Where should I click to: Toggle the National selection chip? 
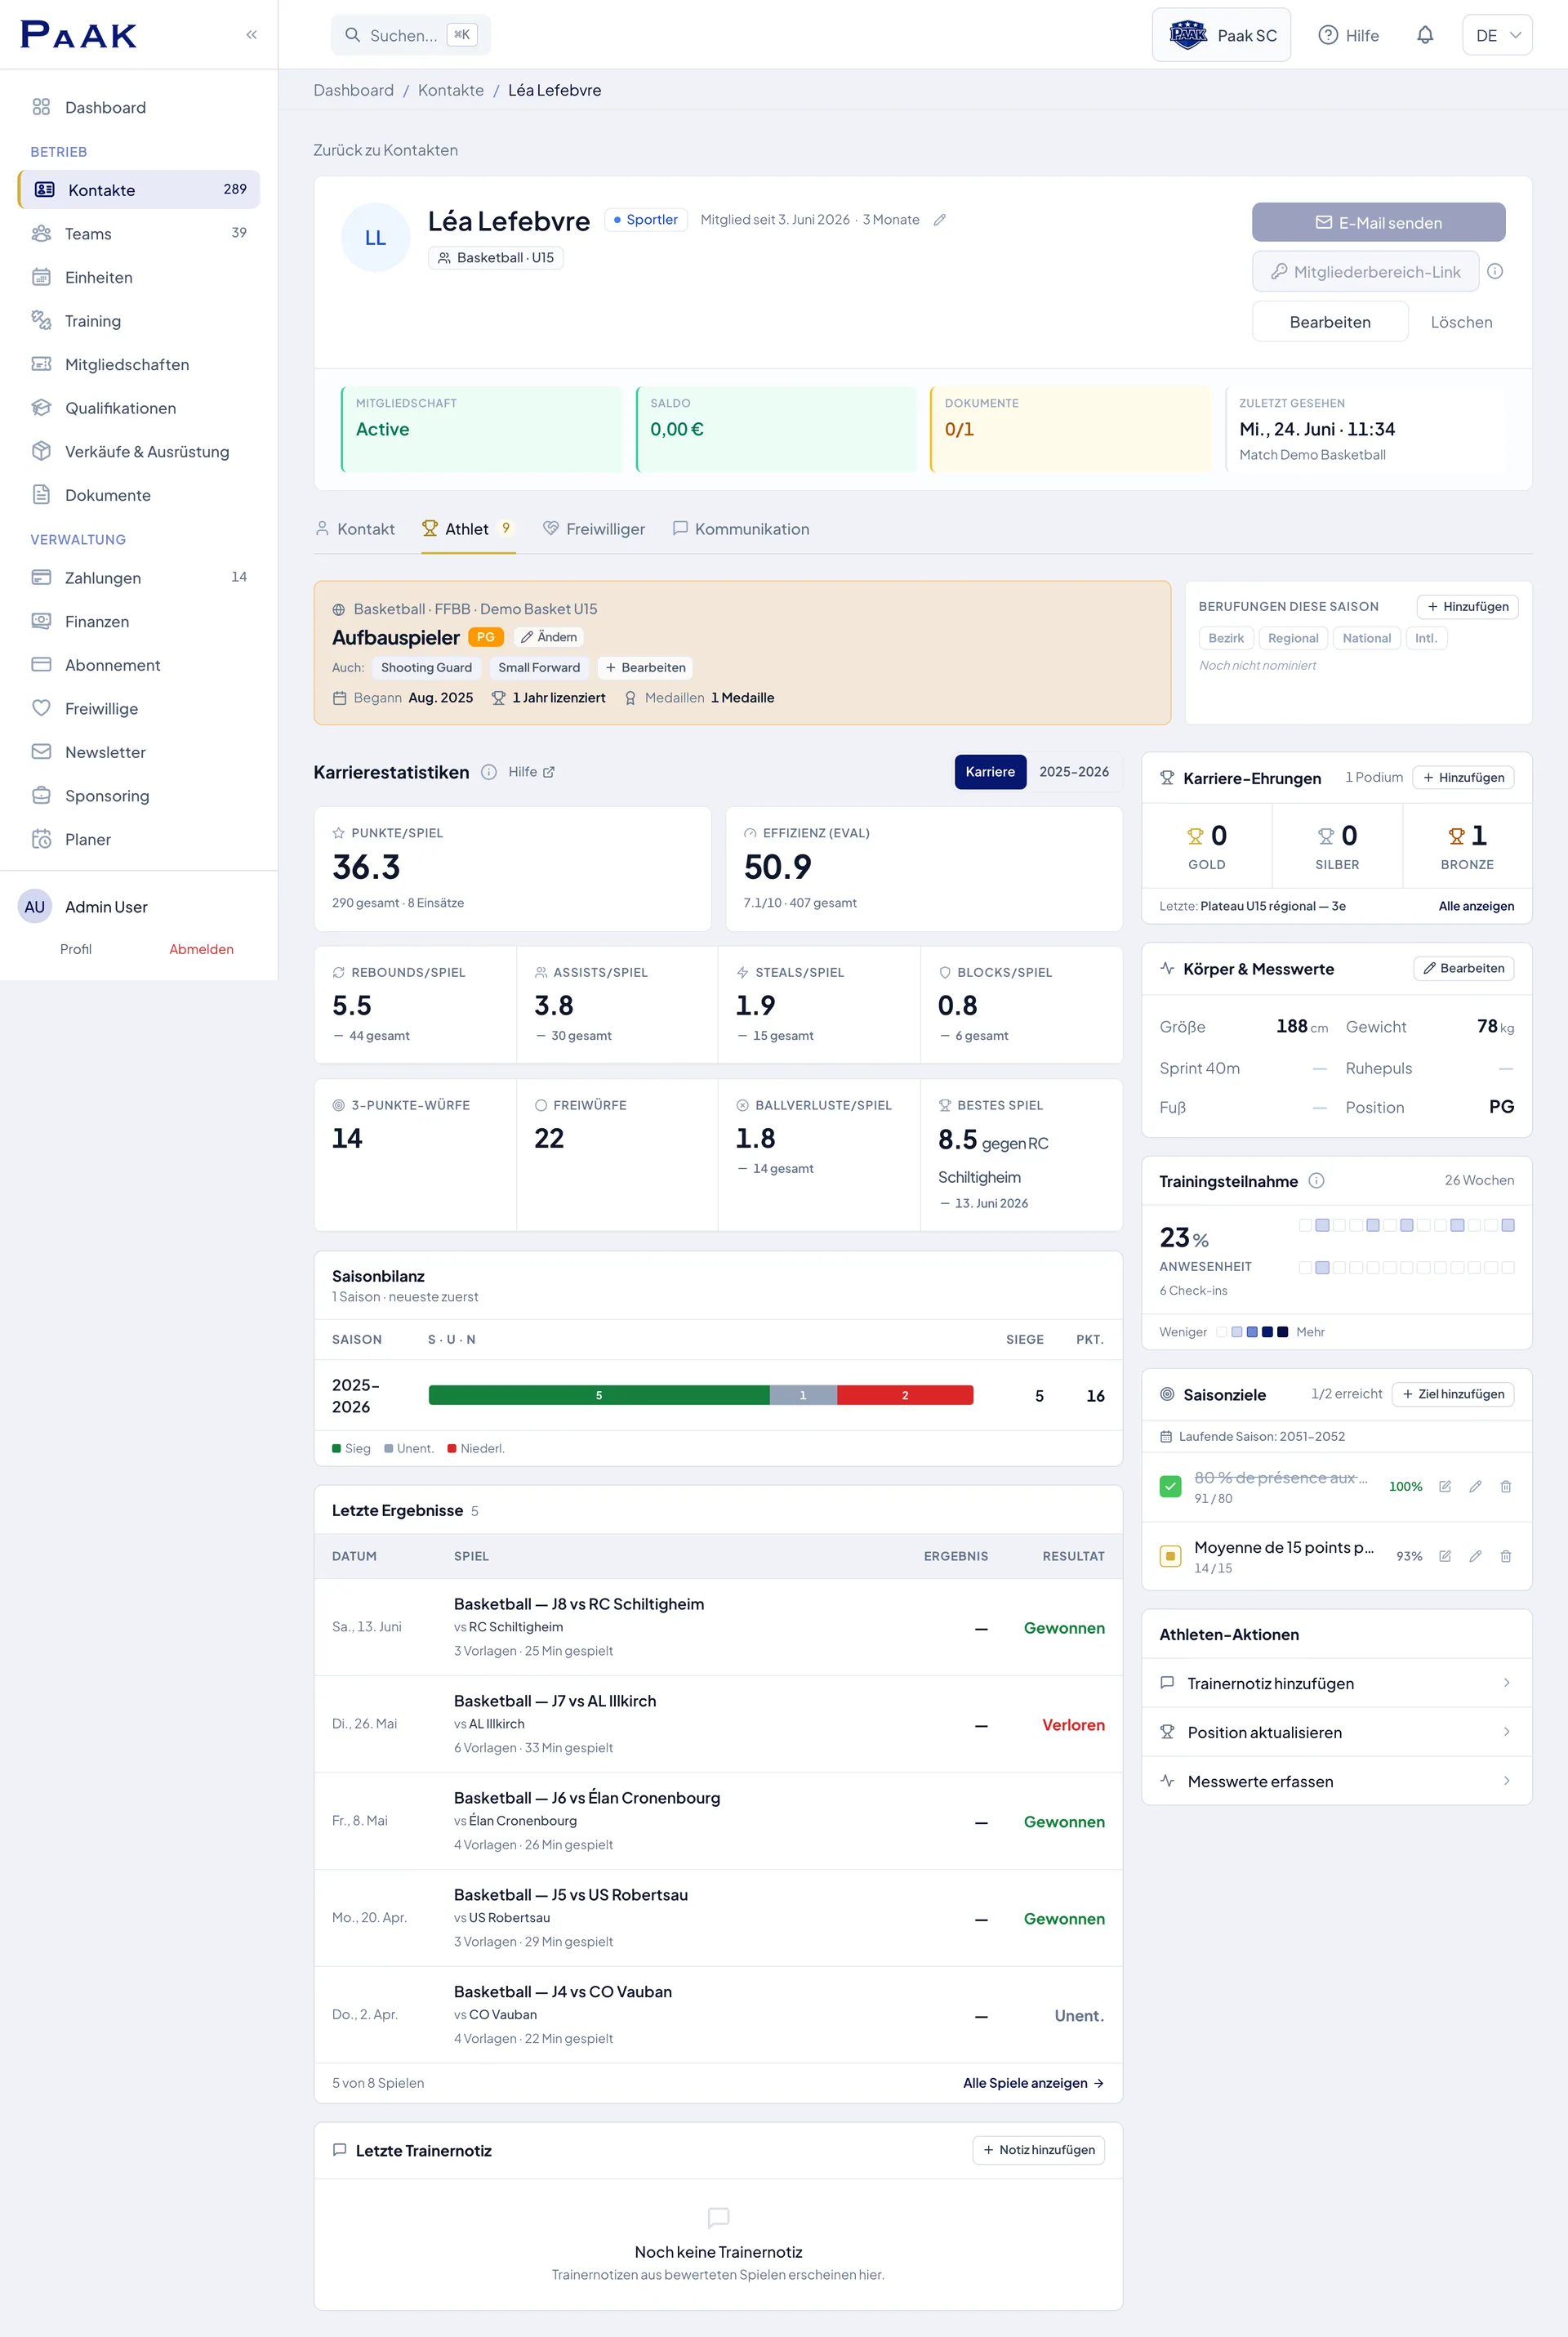pyautogui.click(x=1366, y=638)
